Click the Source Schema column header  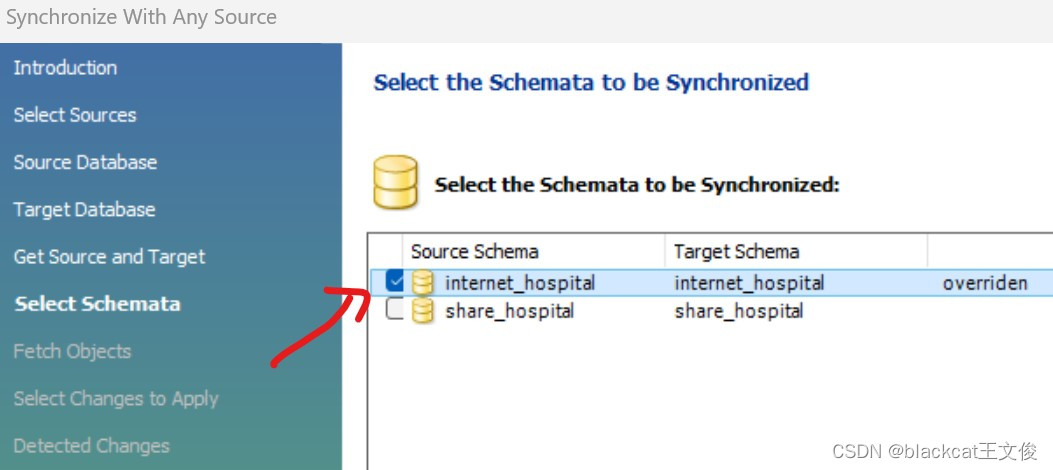pos(475,251)
